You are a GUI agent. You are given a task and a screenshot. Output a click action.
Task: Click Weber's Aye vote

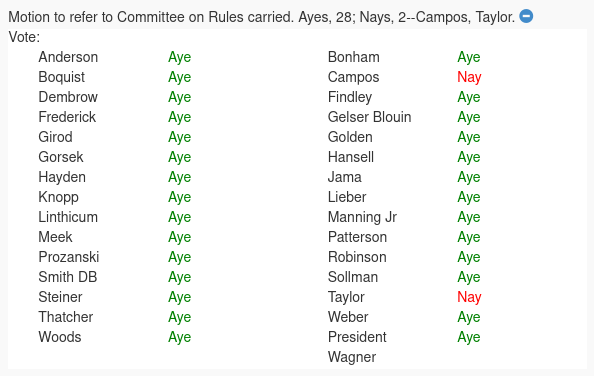[469, 317]
